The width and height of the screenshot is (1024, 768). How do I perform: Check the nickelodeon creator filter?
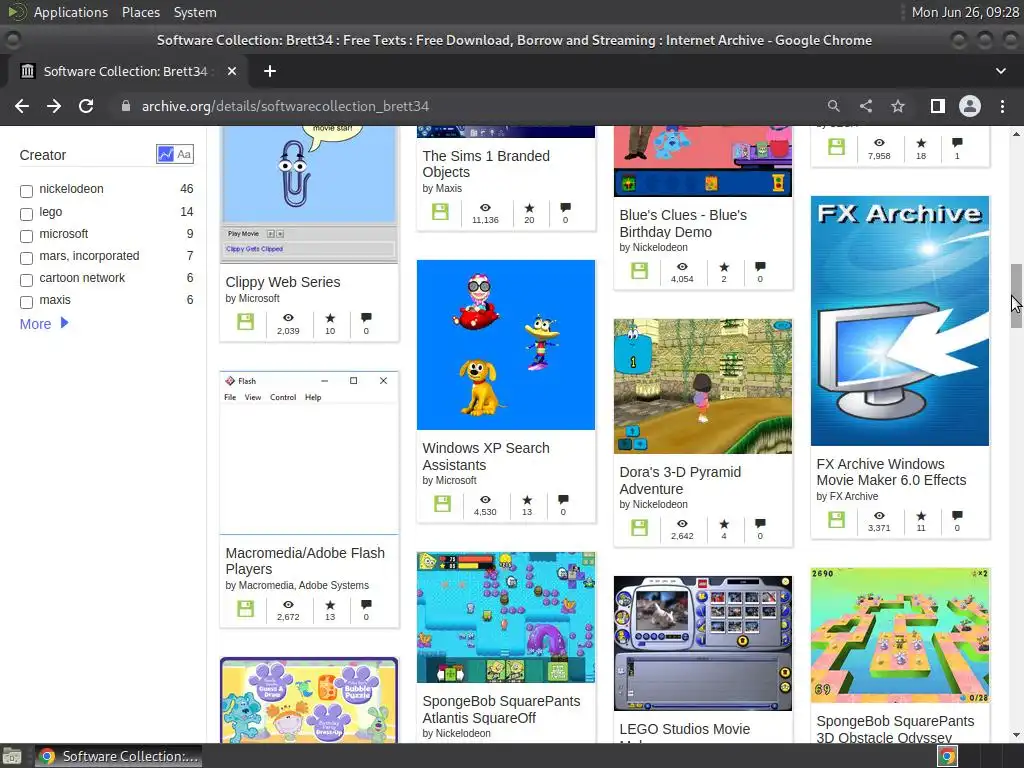point(26,191)
